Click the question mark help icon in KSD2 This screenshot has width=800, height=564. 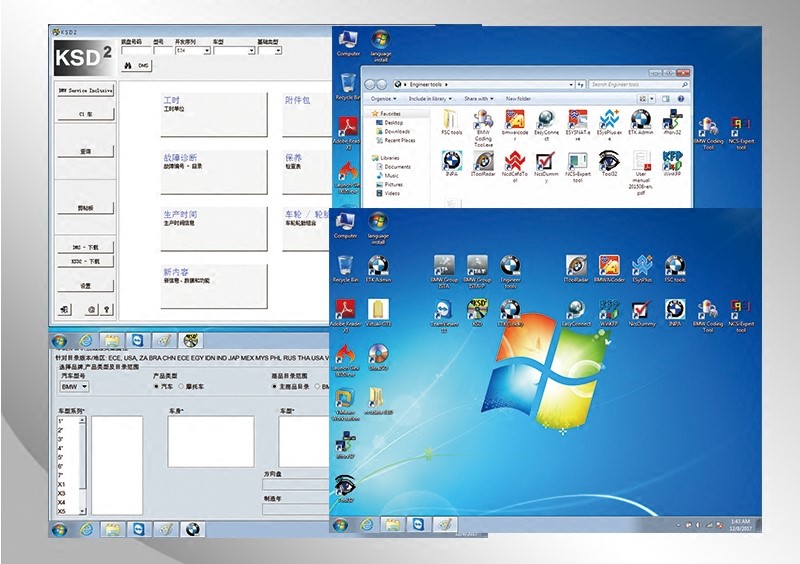(x=107, y=309)
